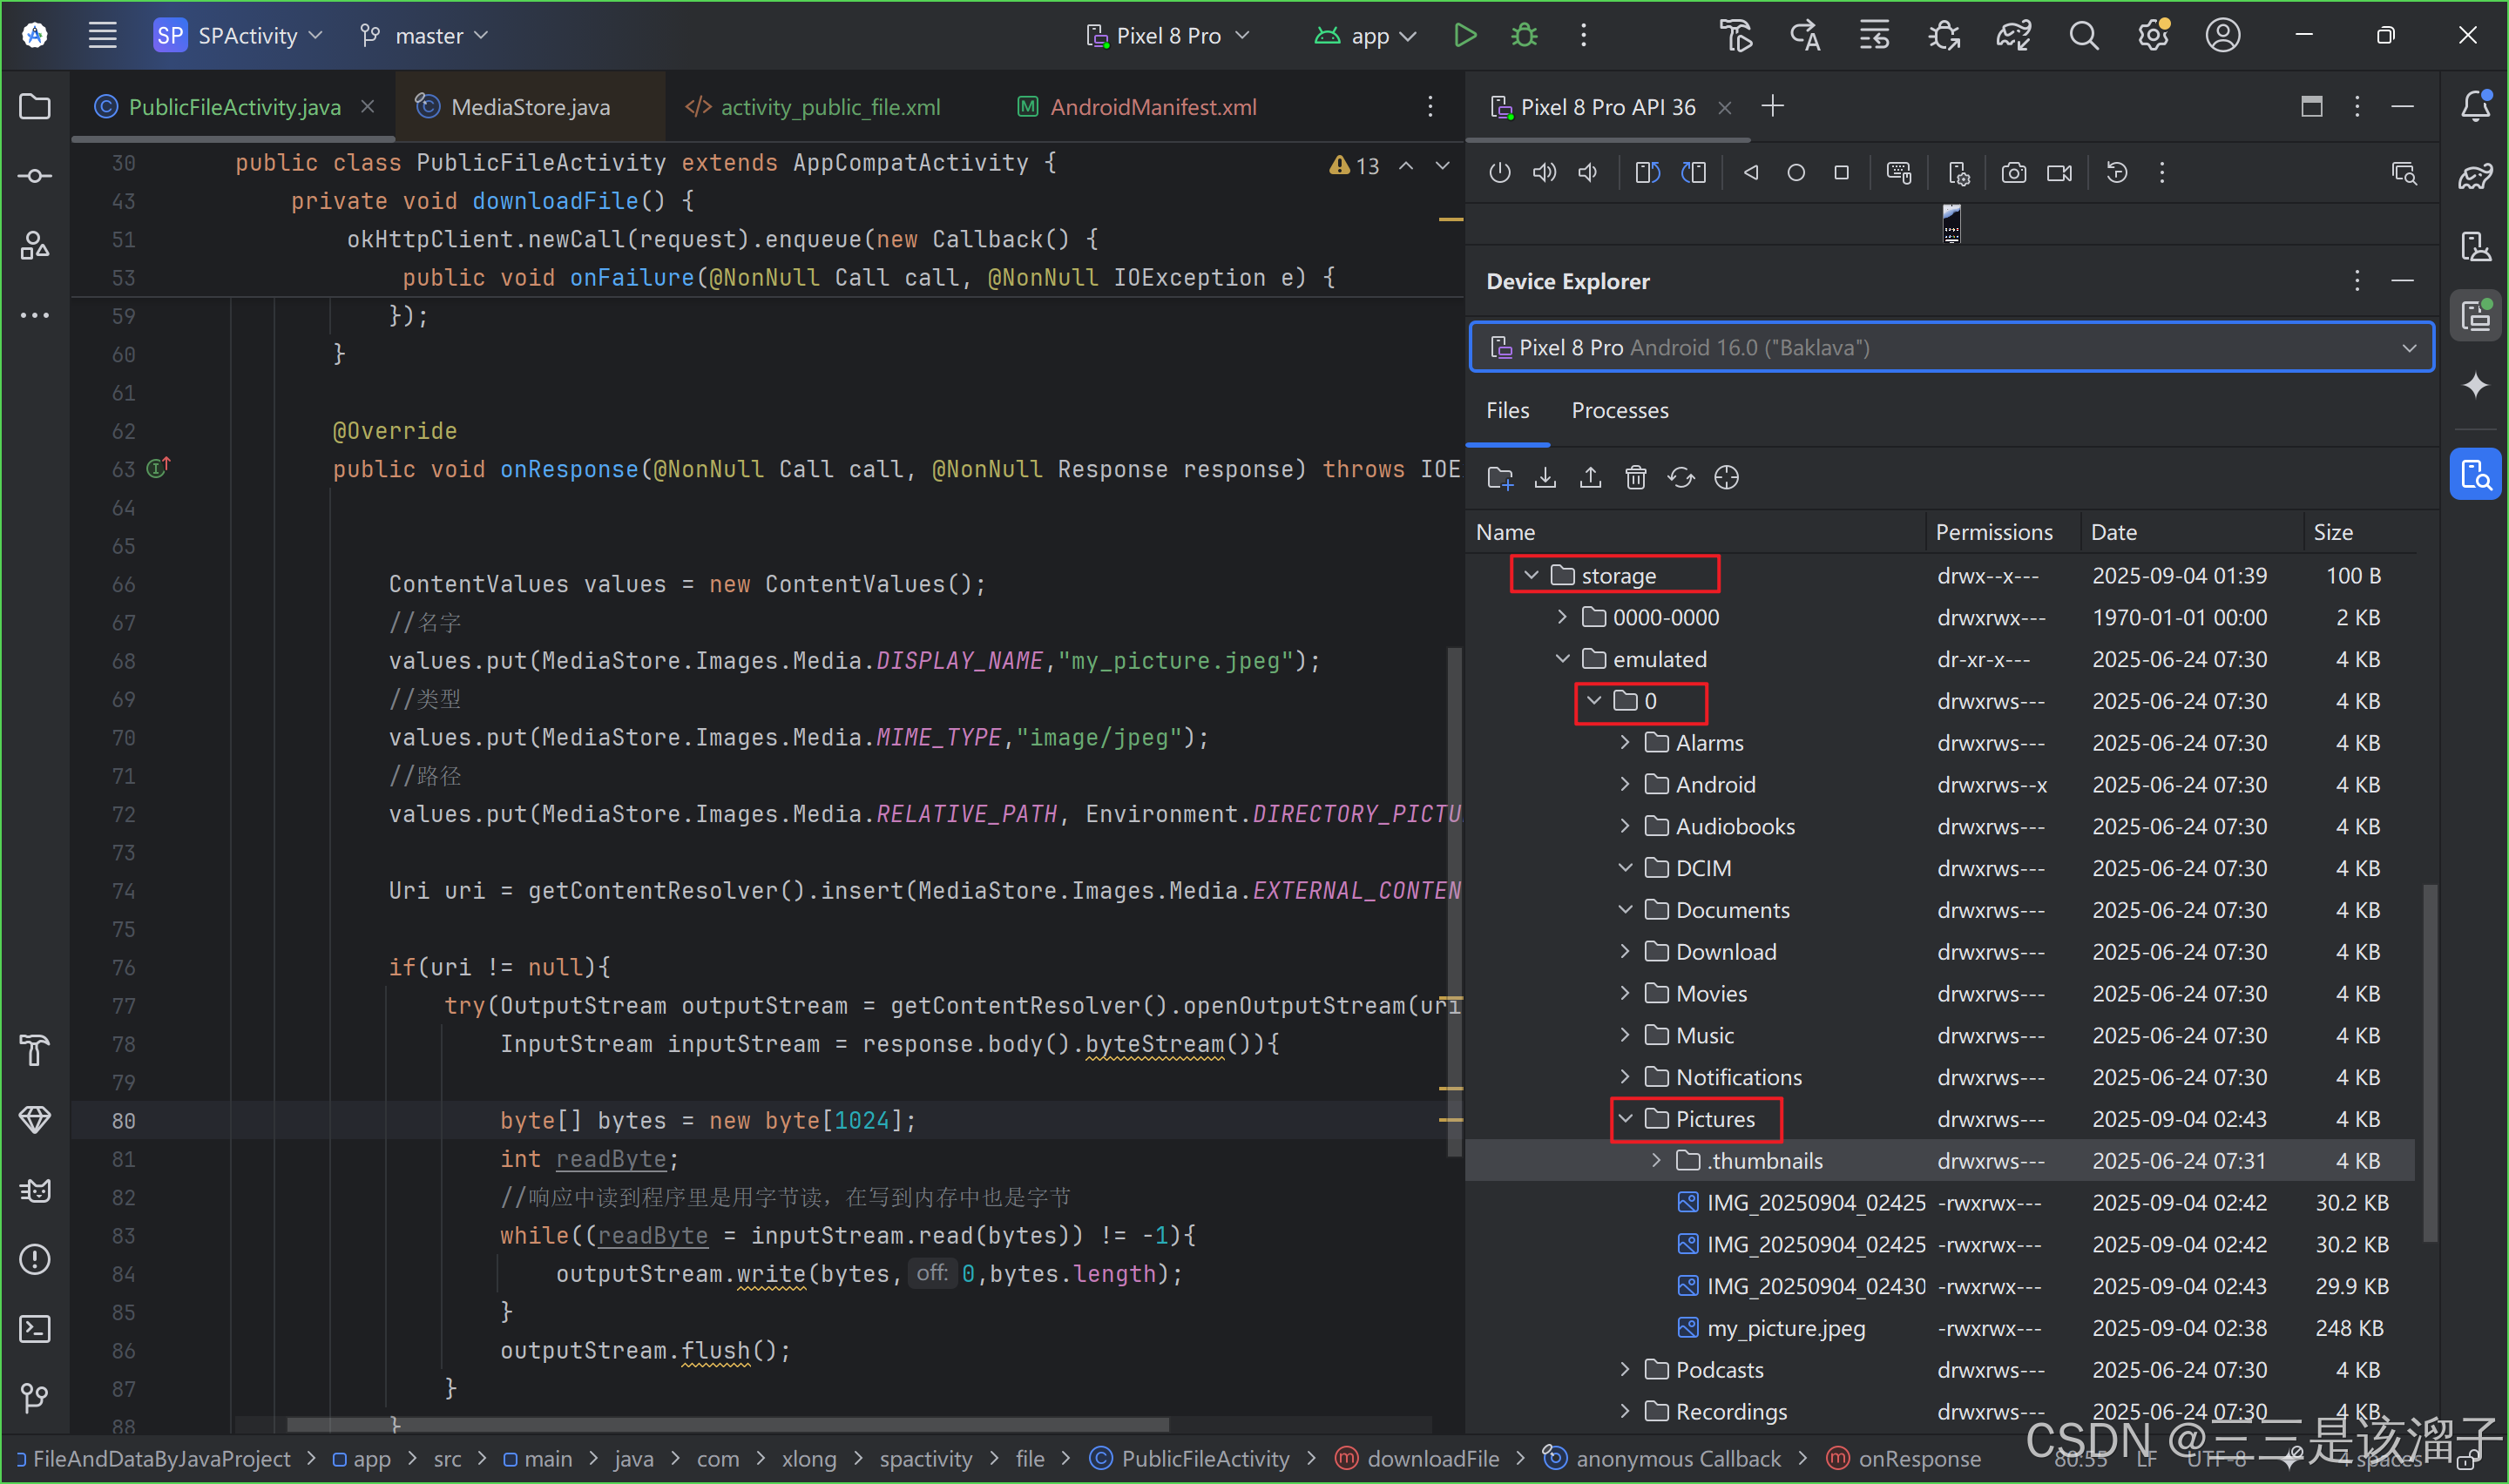This screenshot has width=2509, height=1484.
Task: Open the user account profile icon
Action: (2222, 36)
